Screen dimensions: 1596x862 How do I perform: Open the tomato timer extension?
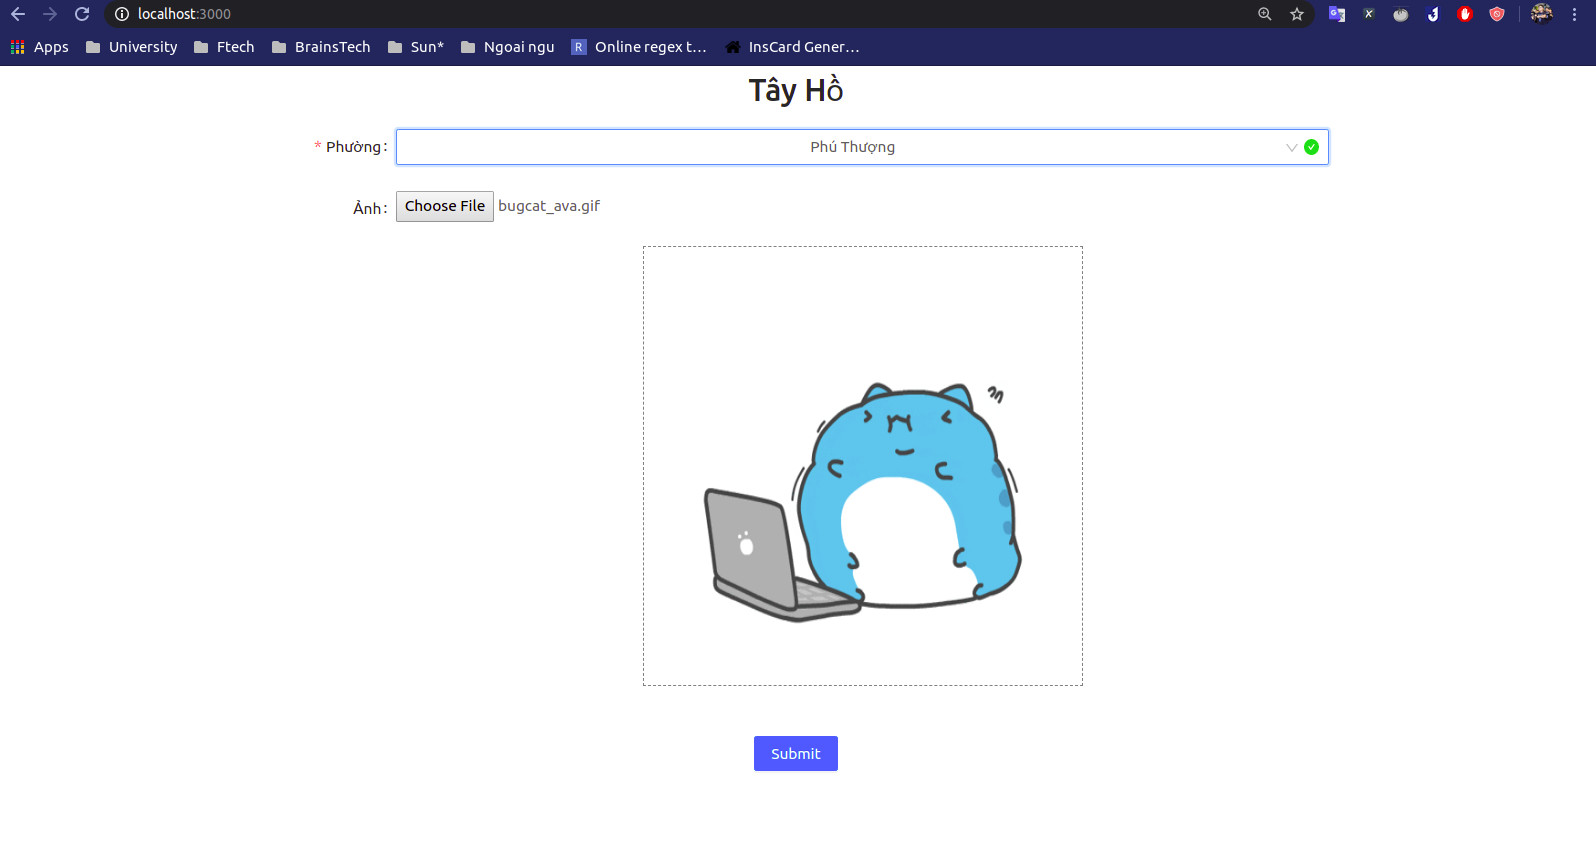tap(1401, 14)
